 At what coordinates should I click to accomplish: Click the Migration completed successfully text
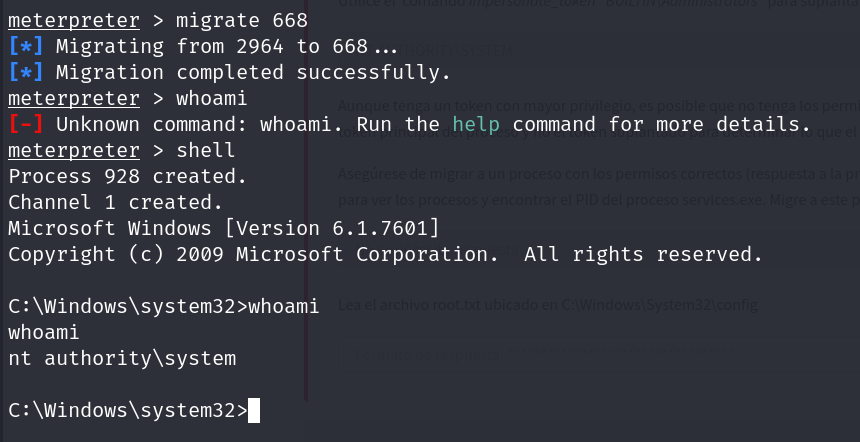pos(253,72)
